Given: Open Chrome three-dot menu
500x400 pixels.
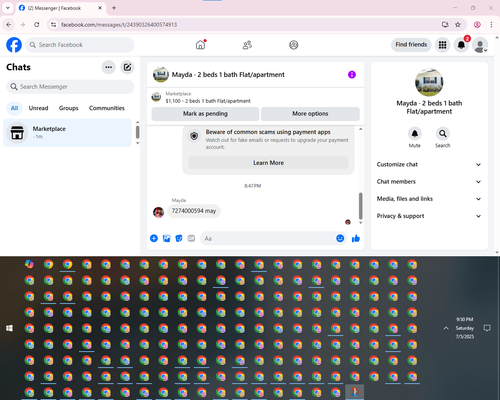Looking at the screenshot, I should (x=491, y=25).
